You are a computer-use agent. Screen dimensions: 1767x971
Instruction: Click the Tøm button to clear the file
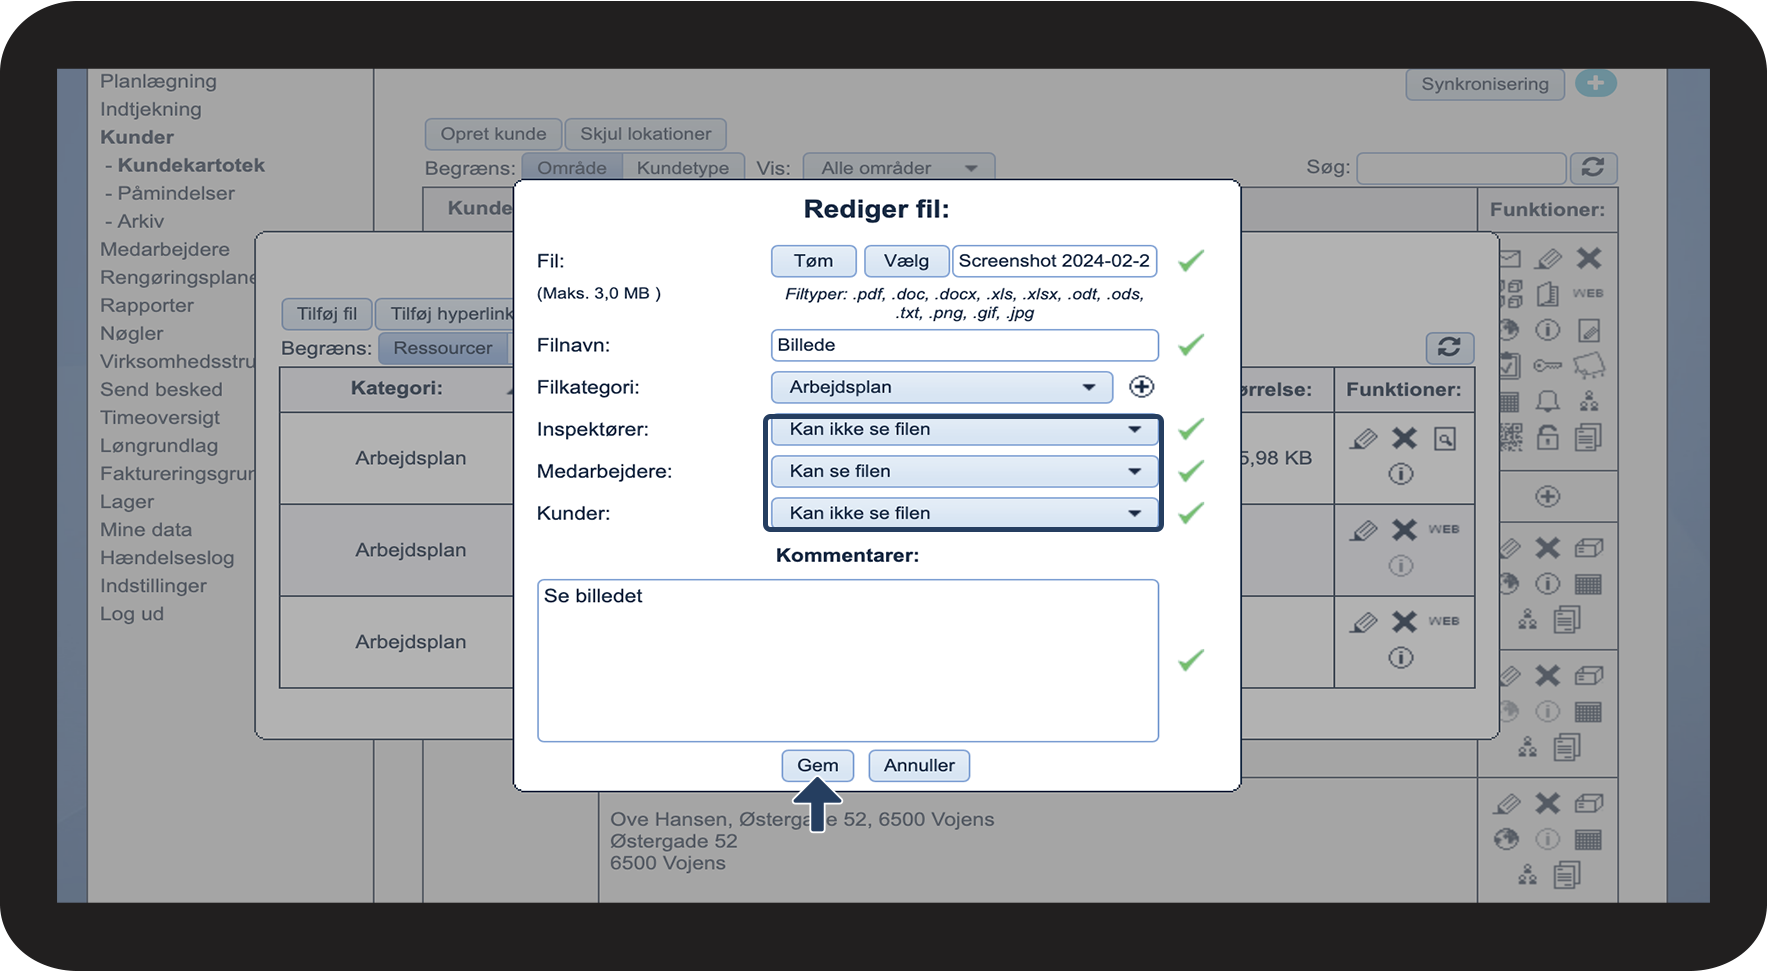click(x=813, y=261)
